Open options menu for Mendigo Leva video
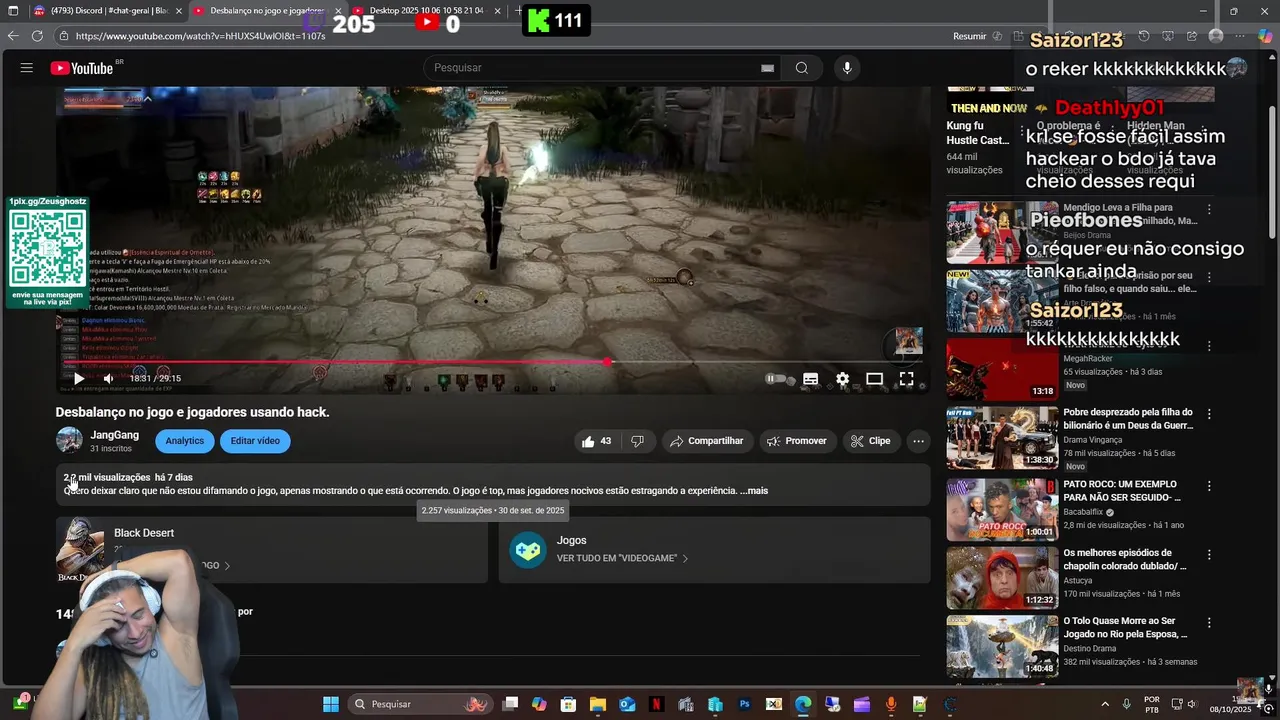 1209,210
